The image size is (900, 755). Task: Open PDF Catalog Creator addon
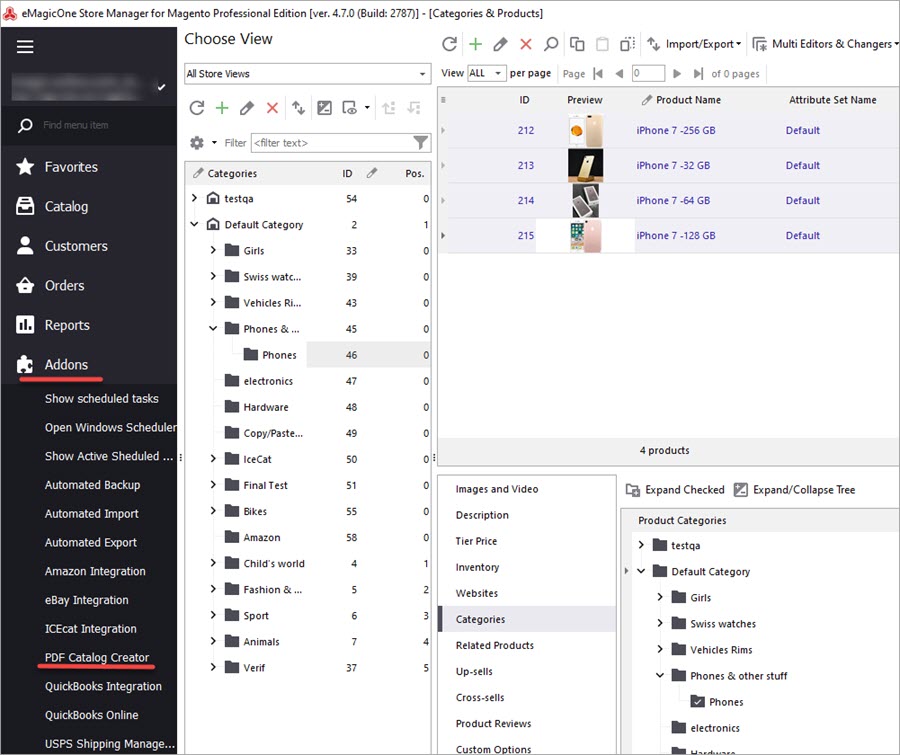pos(97,657)
